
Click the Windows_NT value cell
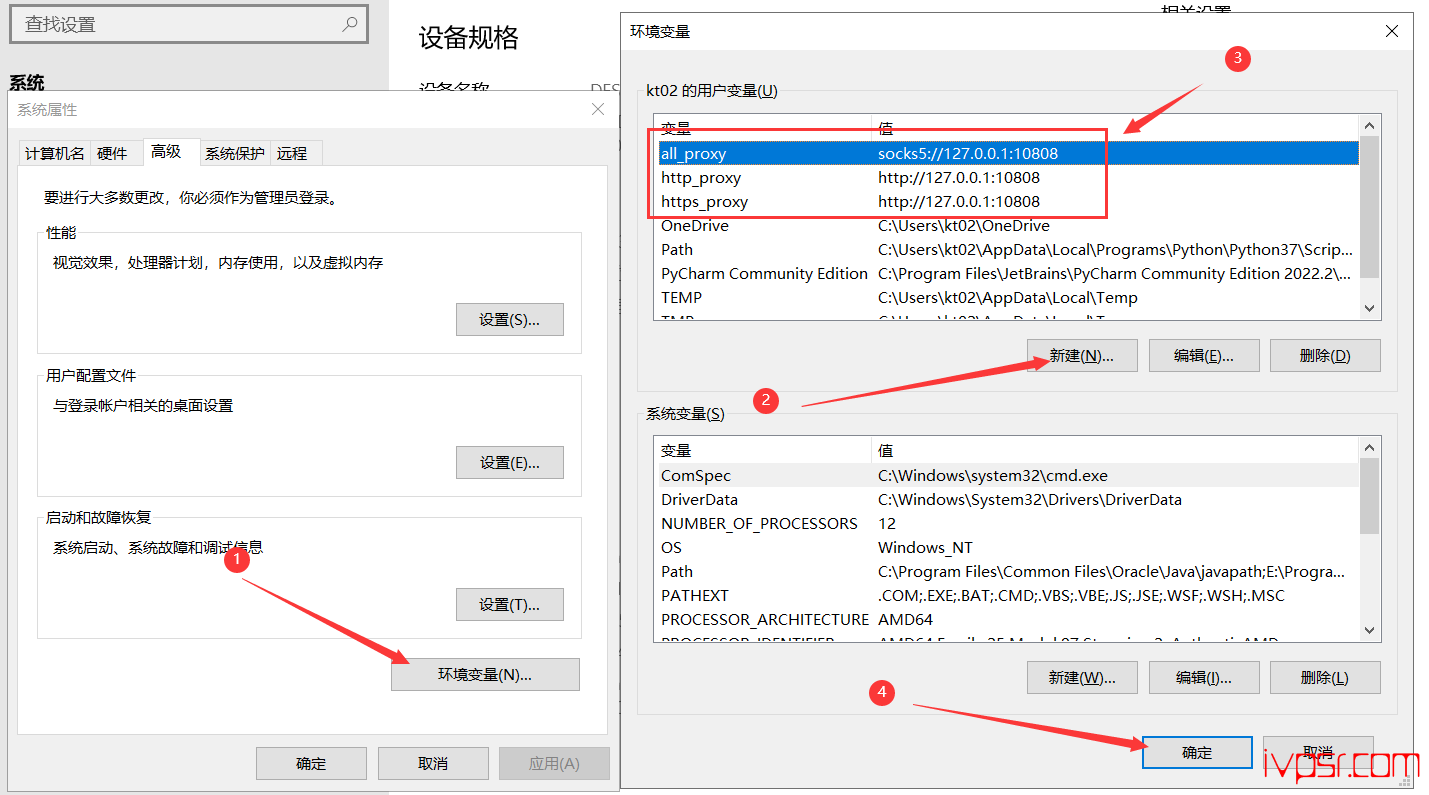coord(925,547)
